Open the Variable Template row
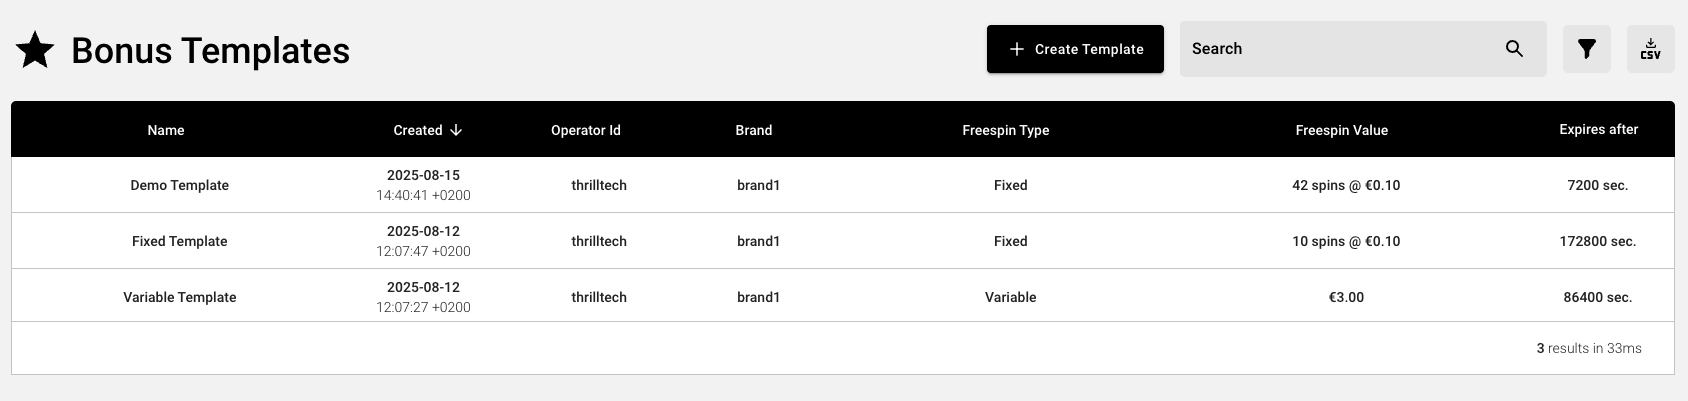This screenshot has height=401, width=1688. [x=180, y=297]
